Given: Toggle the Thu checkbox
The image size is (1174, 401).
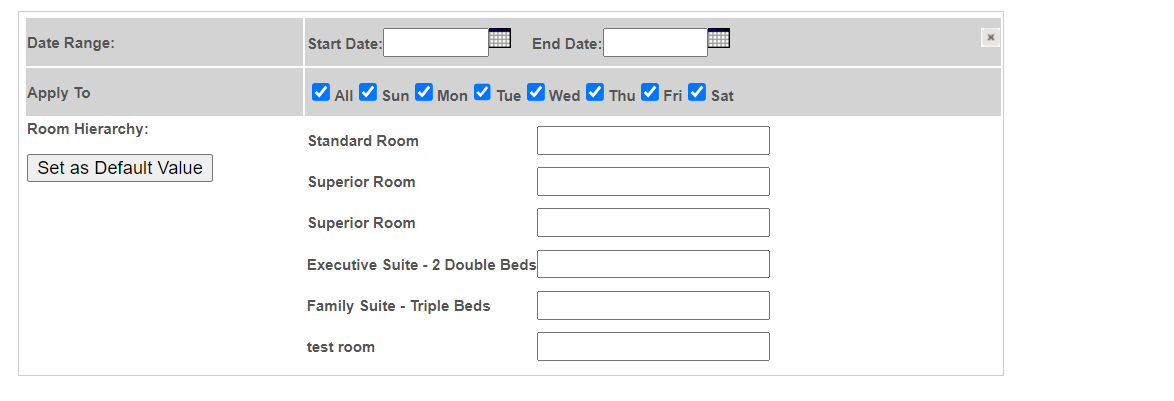Looking at the screenshot, I should point(595,92).
